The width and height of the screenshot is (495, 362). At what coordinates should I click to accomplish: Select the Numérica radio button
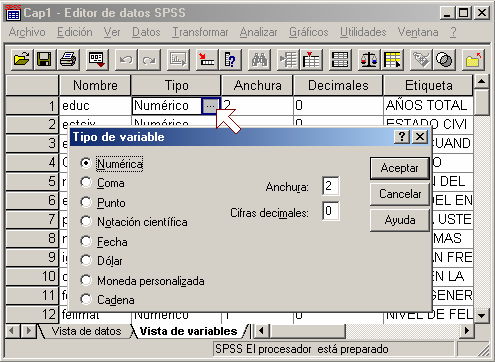86,163
